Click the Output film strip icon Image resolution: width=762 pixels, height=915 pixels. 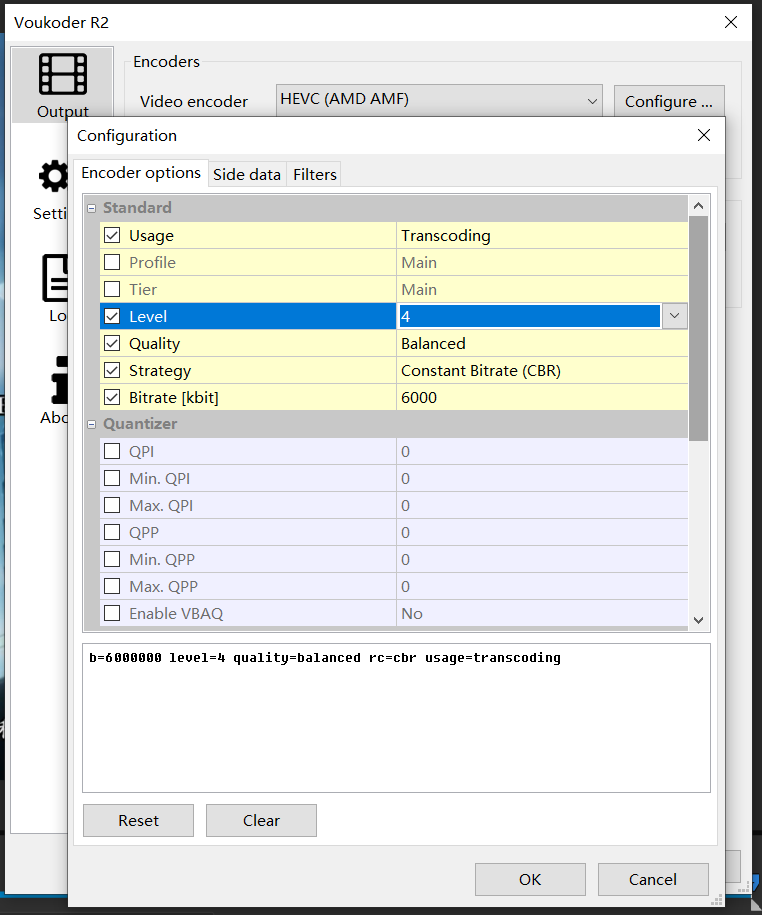tap(62, 75)
